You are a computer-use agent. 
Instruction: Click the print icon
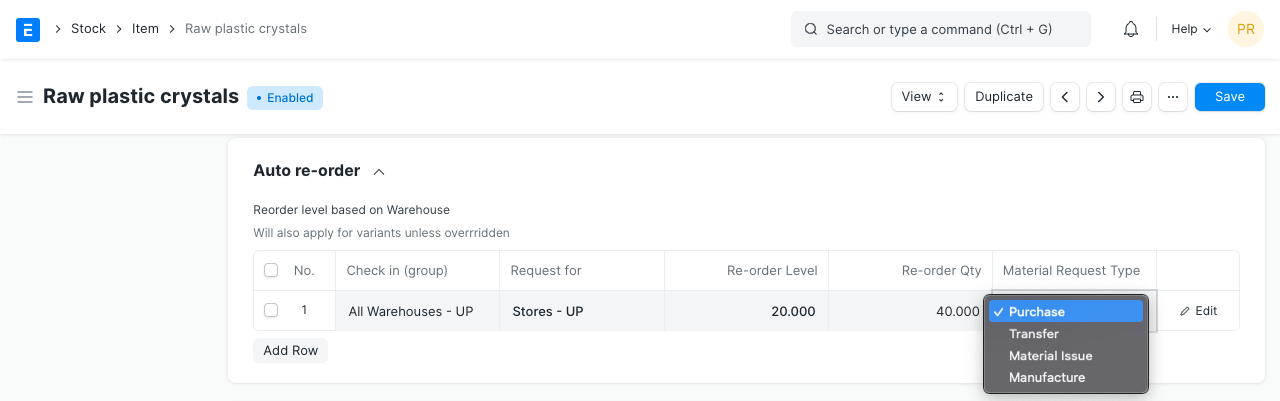[1137, 97]
